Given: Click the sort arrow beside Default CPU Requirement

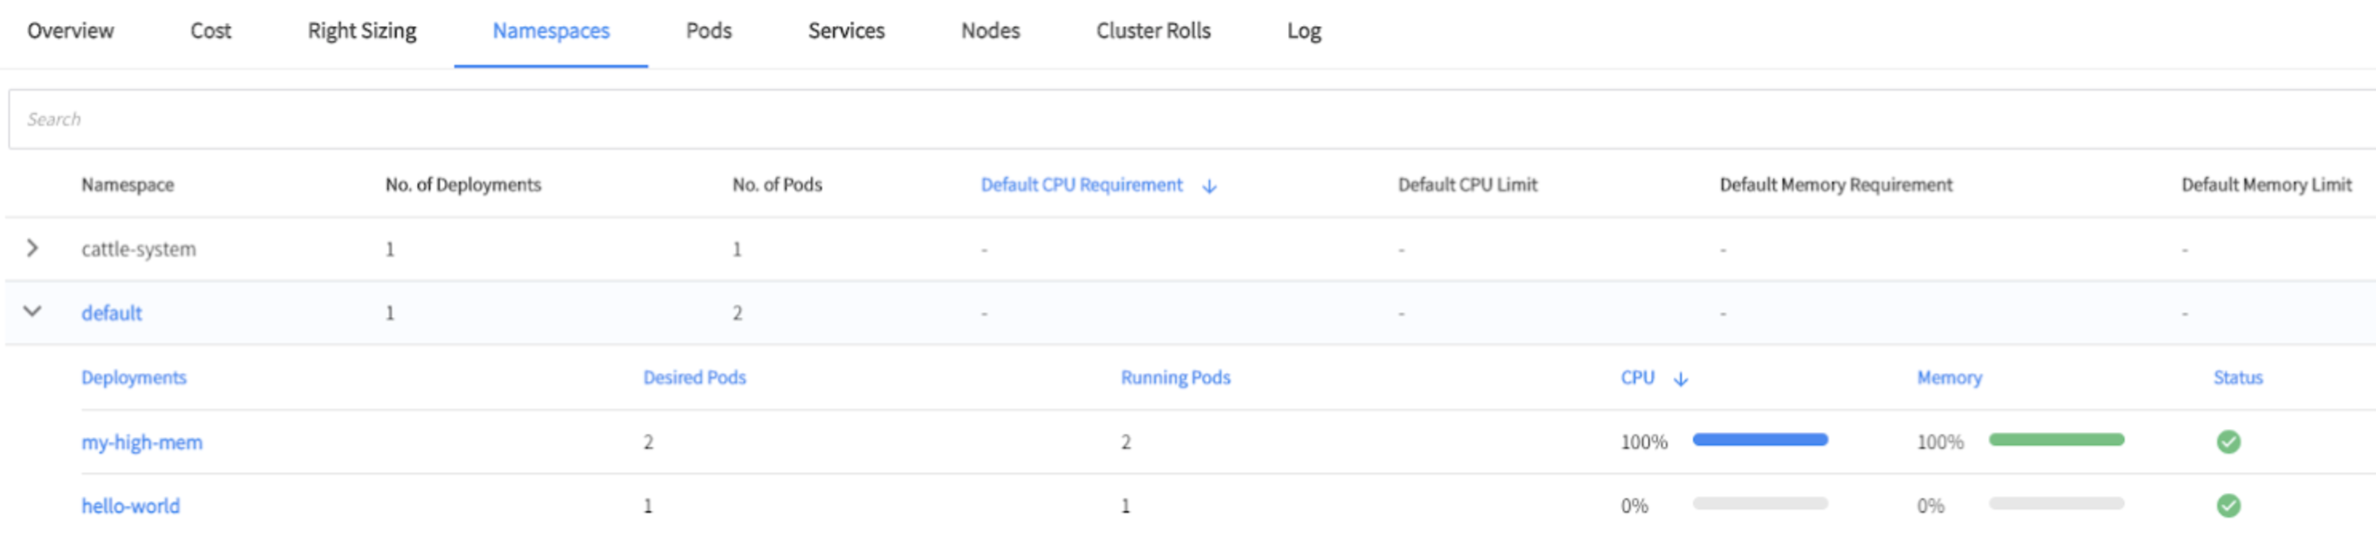Looking at the screenshot, I should coord(1209,186).
